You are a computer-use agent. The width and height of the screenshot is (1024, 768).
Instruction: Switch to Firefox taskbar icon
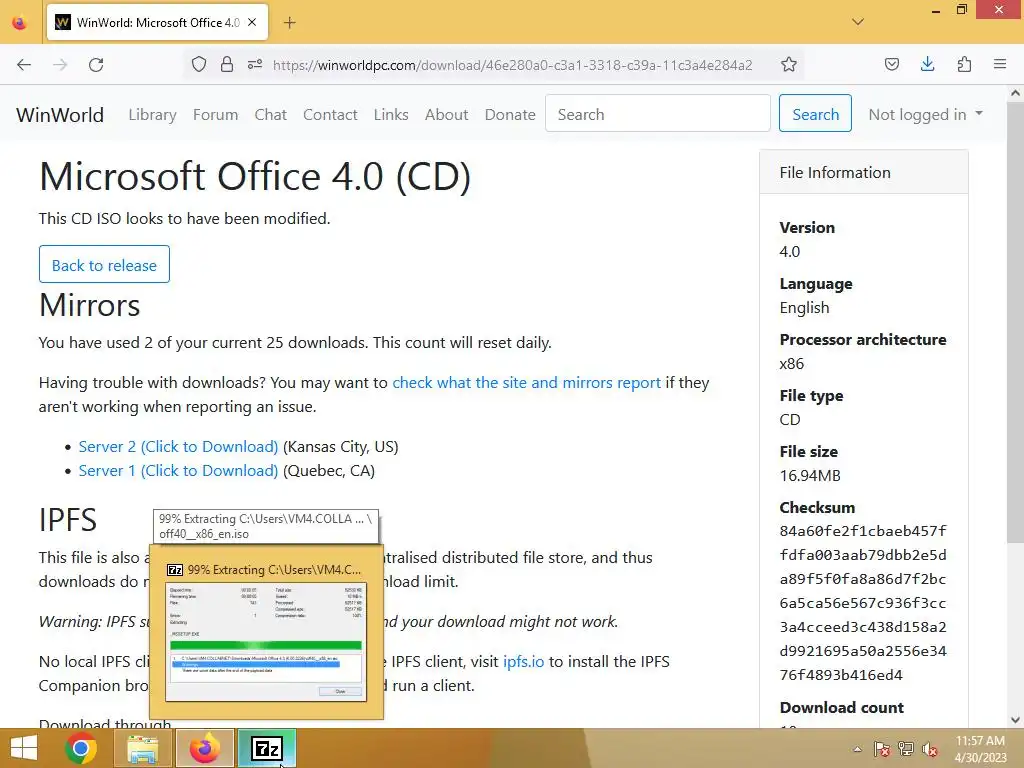click(x=204, y=748)
